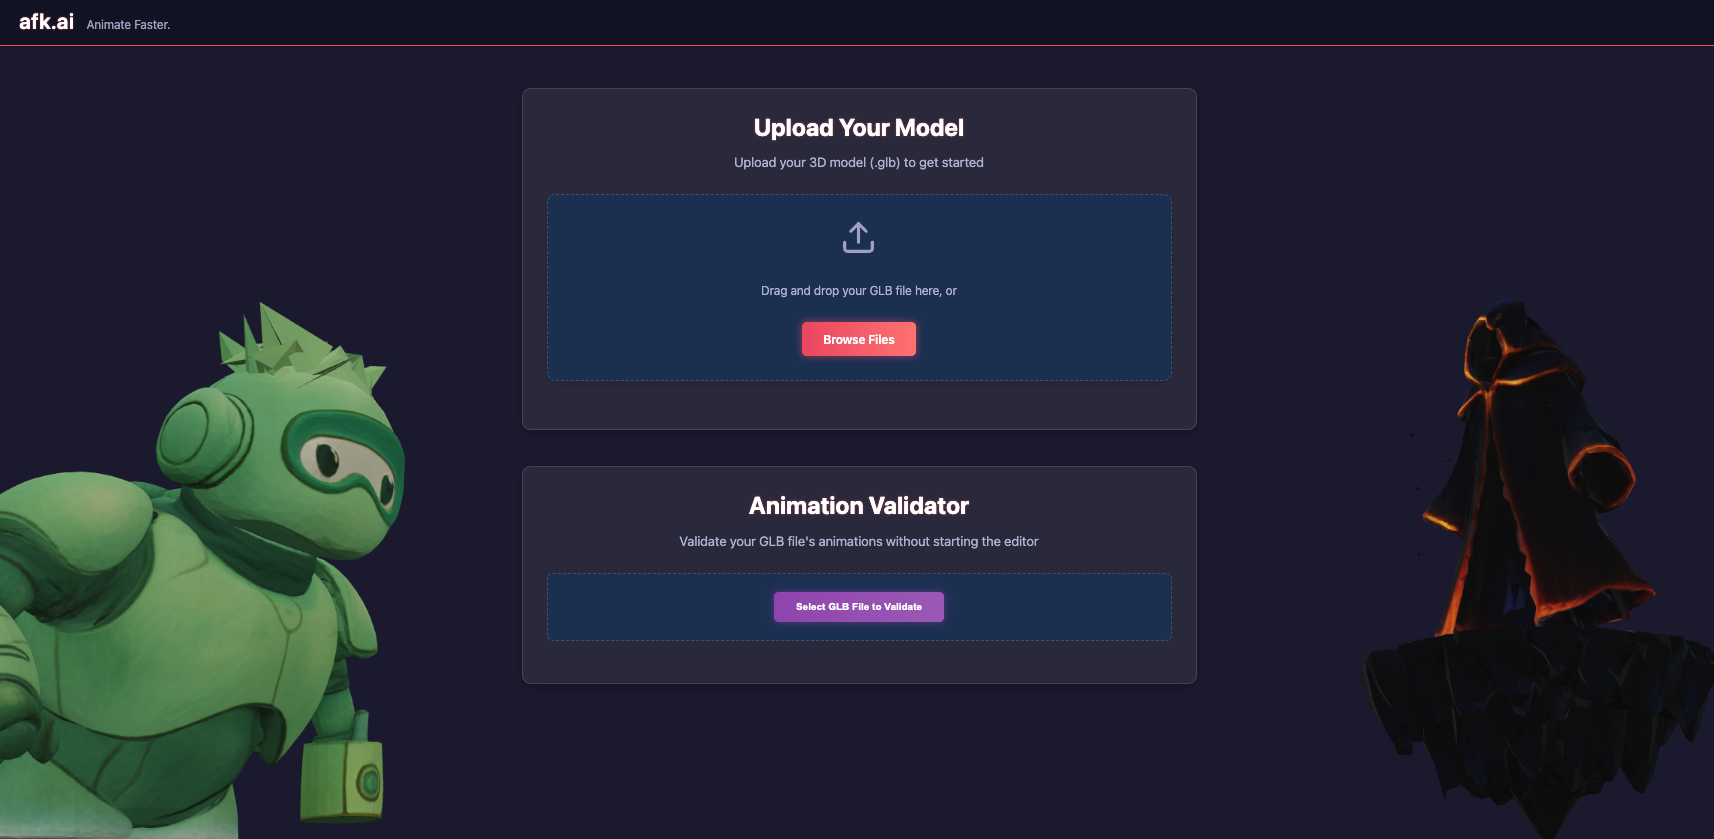Click 'Upload your 3D model (.glb)' subtitle

coord(858,162)
